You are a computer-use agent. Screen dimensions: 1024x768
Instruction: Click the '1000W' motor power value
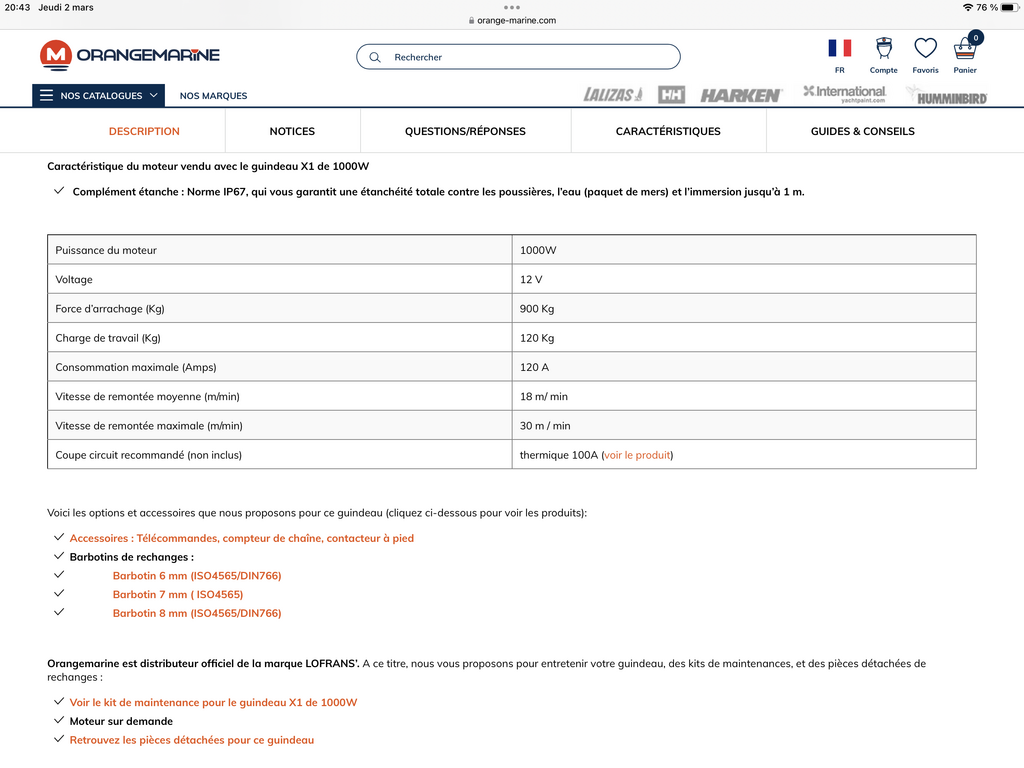(x=538, y=250)
